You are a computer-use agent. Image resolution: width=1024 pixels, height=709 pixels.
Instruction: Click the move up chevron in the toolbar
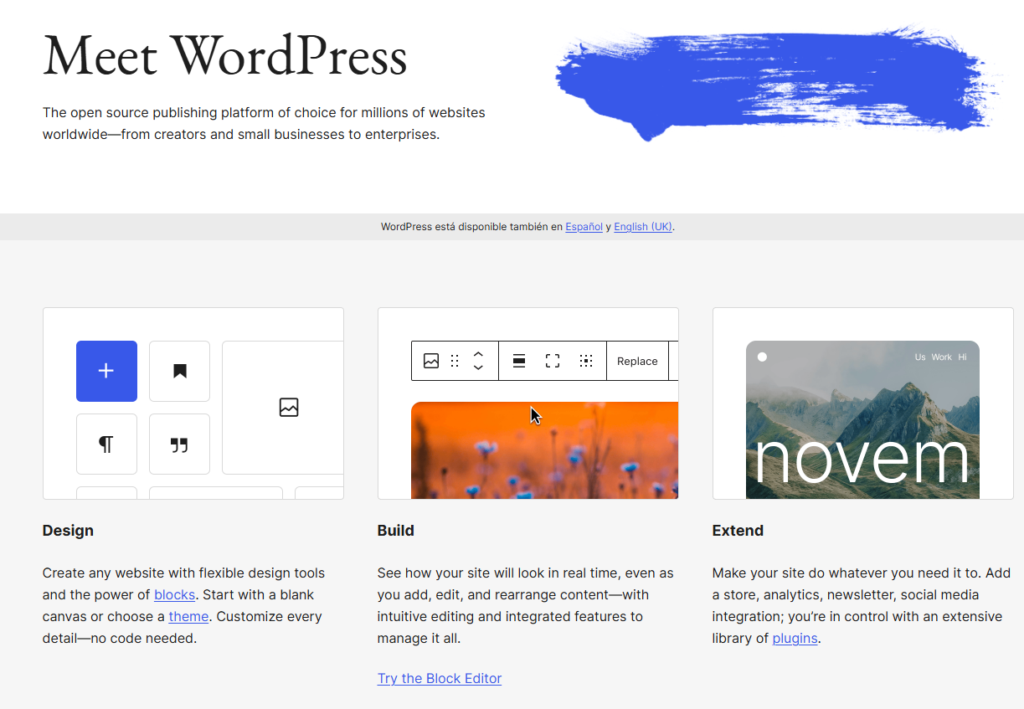point(478,354)
